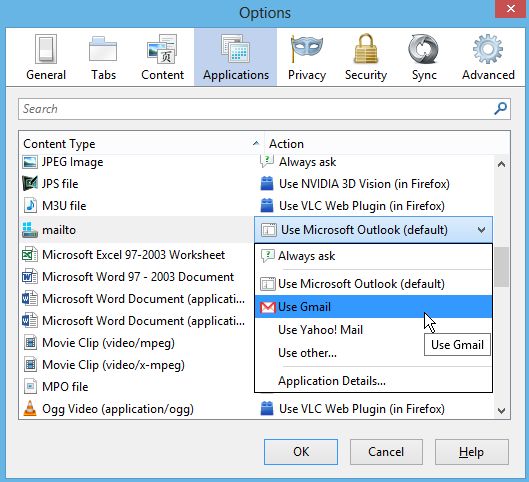Select Ogg Video (application/ogg) label
529x482 pixels.
118,409
